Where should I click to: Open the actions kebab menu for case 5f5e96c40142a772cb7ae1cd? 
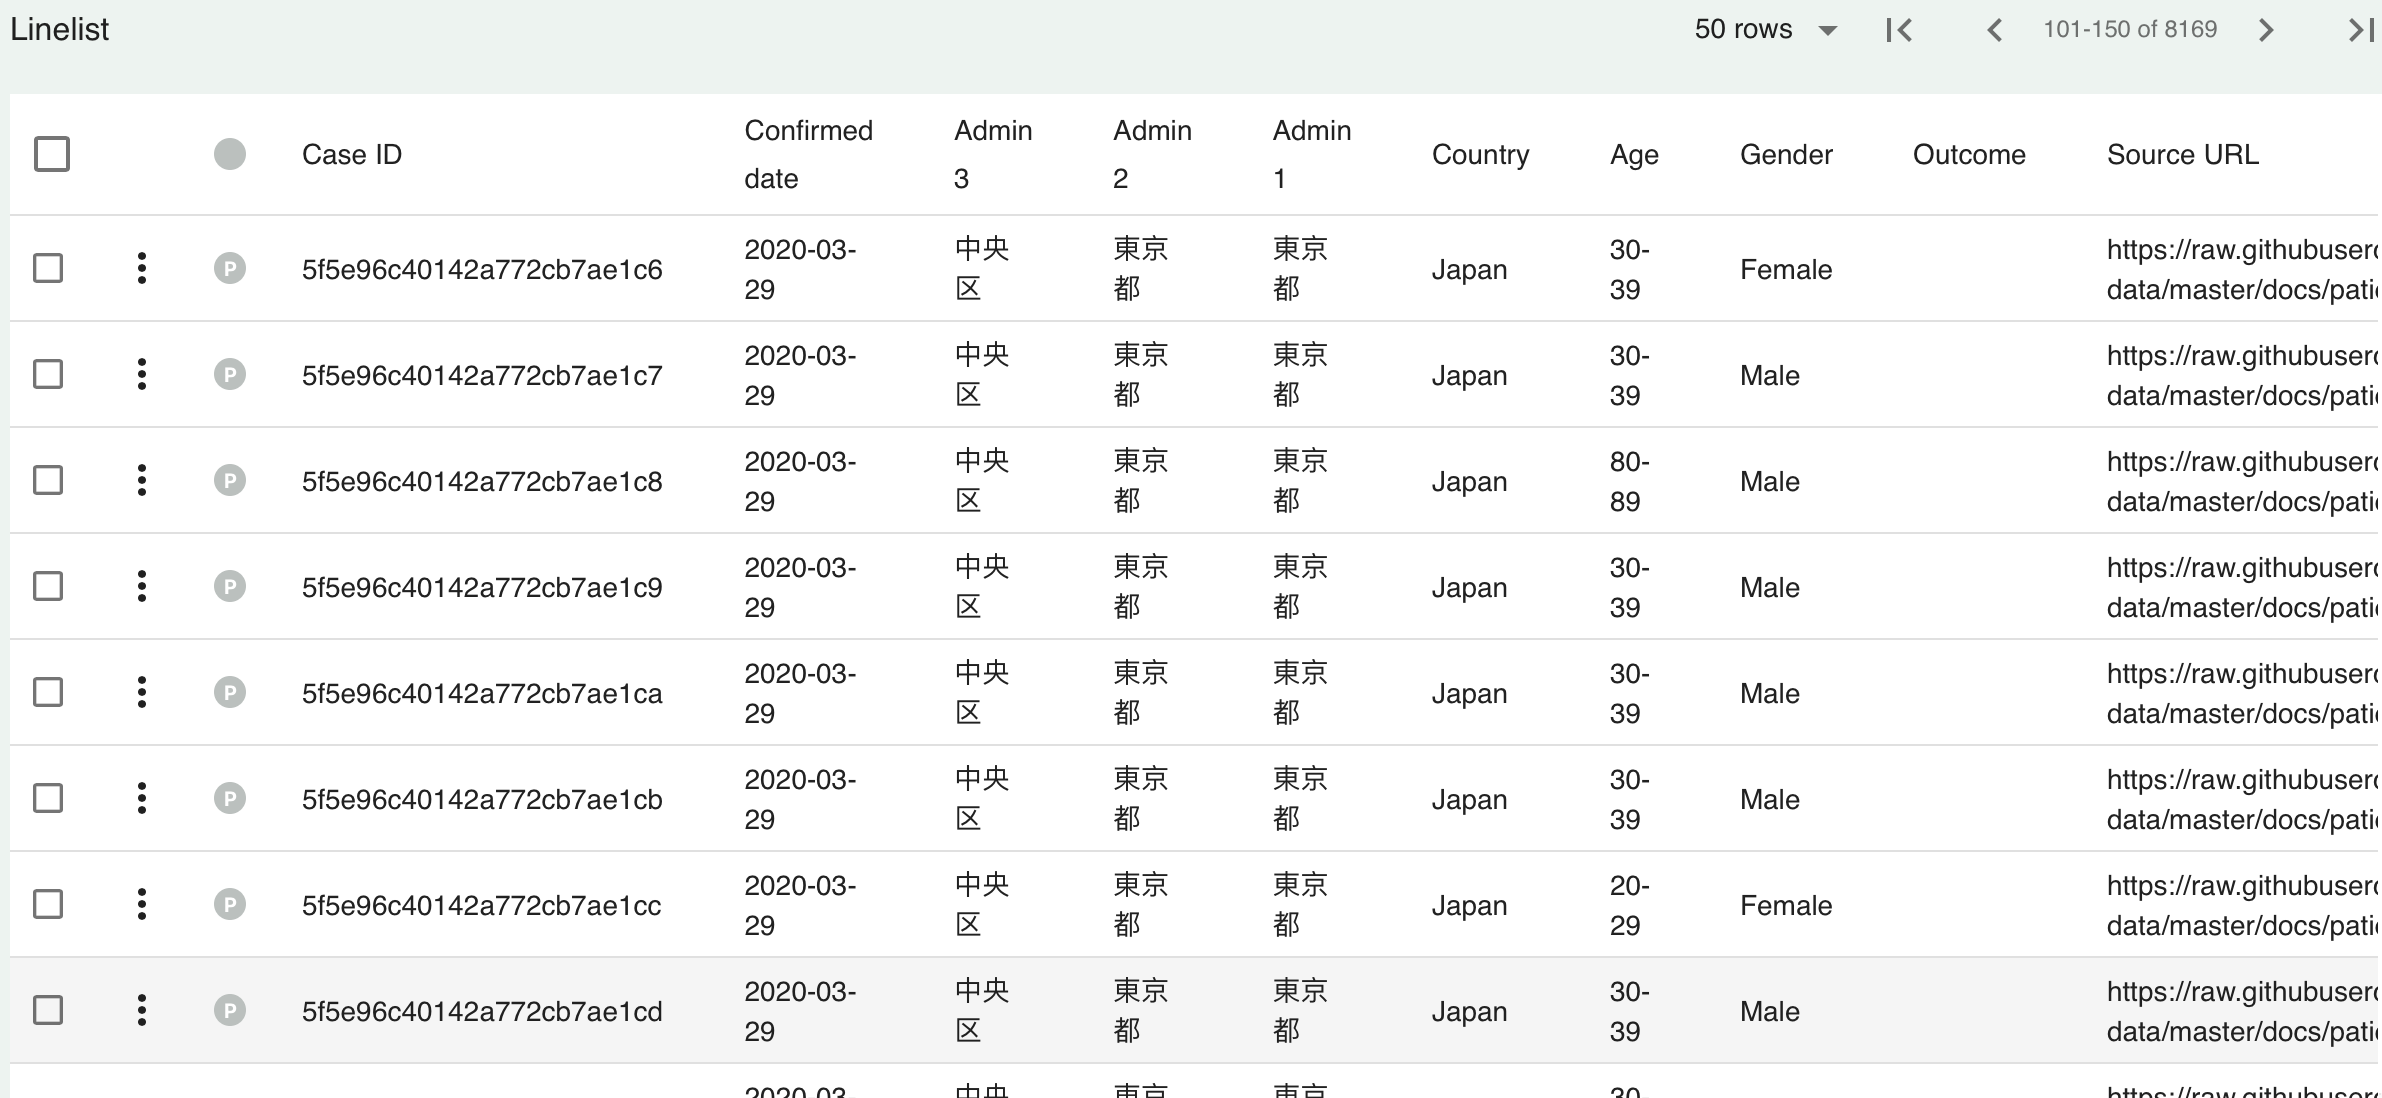[141, 1010]
